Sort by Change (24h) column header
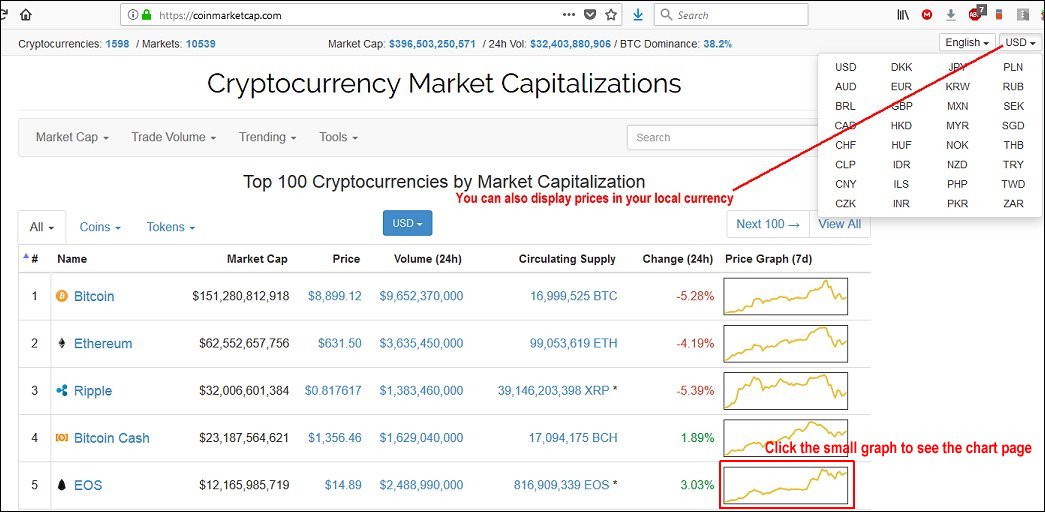1045x512 pixels. (677, 259)
